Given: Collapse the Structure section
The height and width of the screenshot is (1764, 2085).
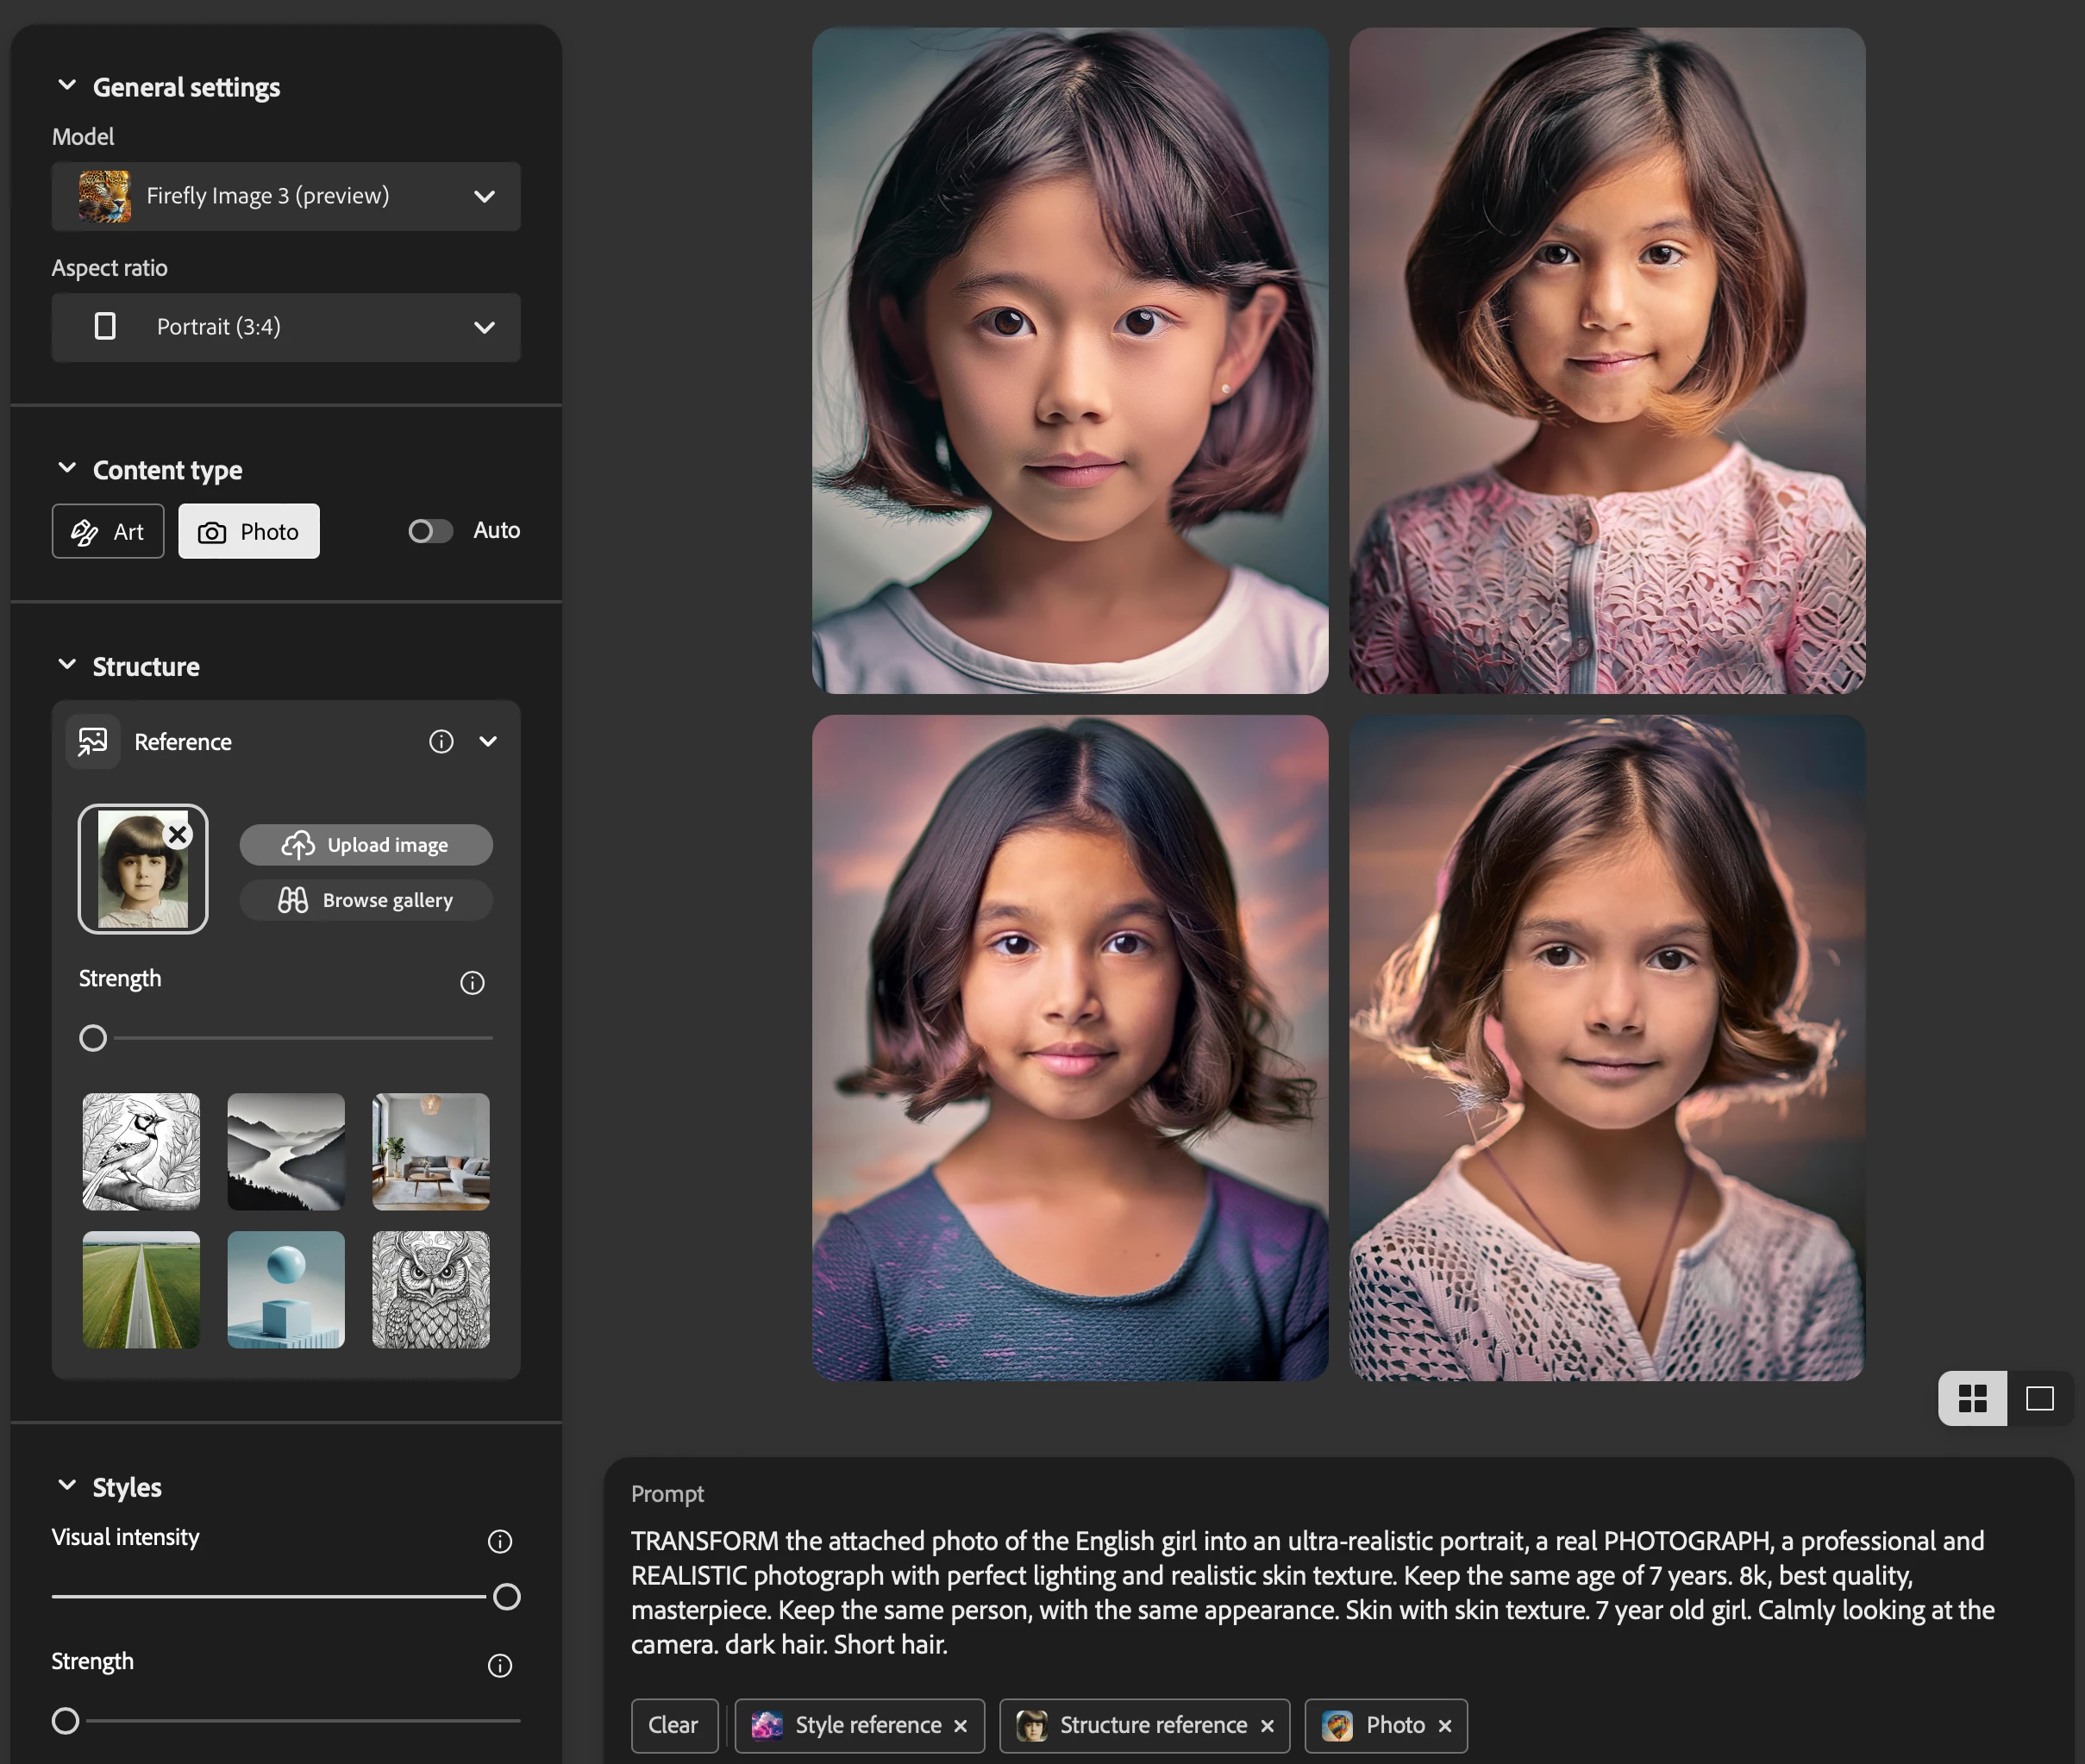Looking at the screenshot, I should pyautogui.click(x=67, y=665).
